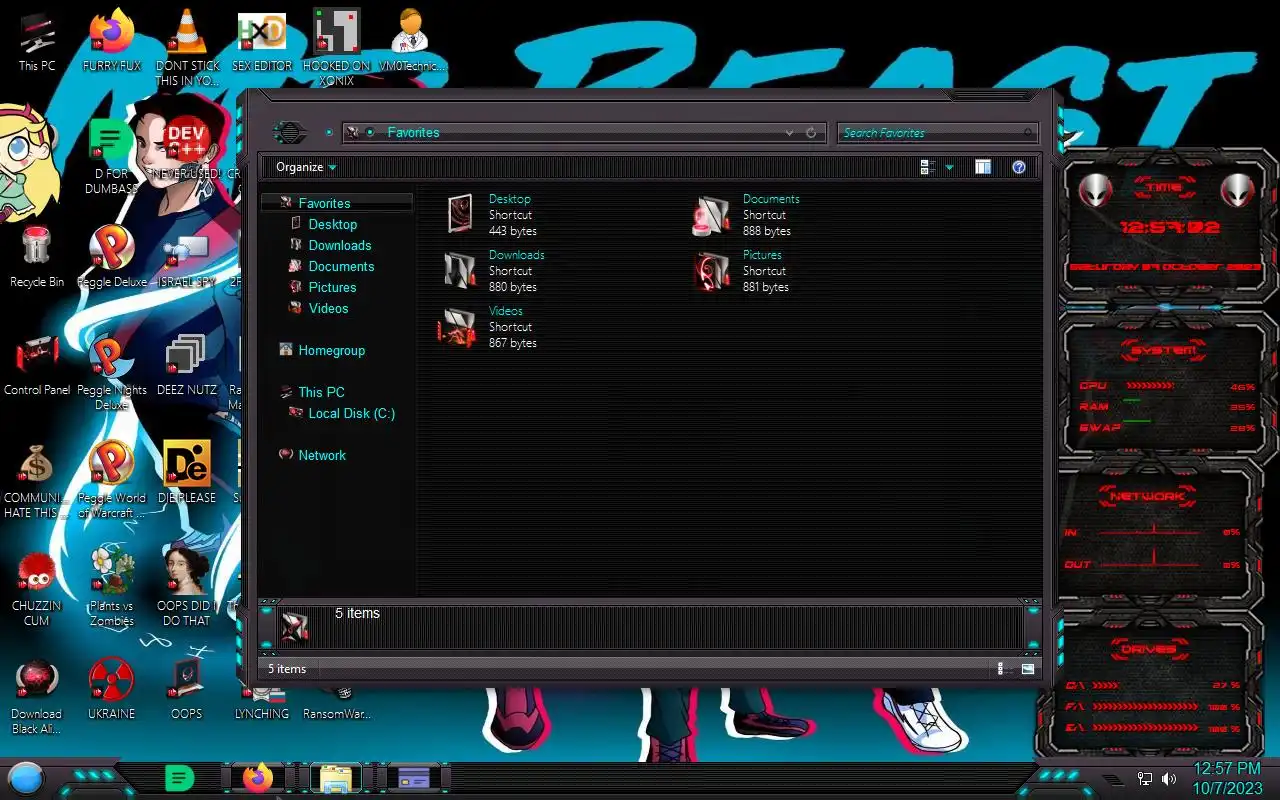Open Firefox from the taskbar
Viewport: 1280px width, 800px height.
tap(257, 777)
